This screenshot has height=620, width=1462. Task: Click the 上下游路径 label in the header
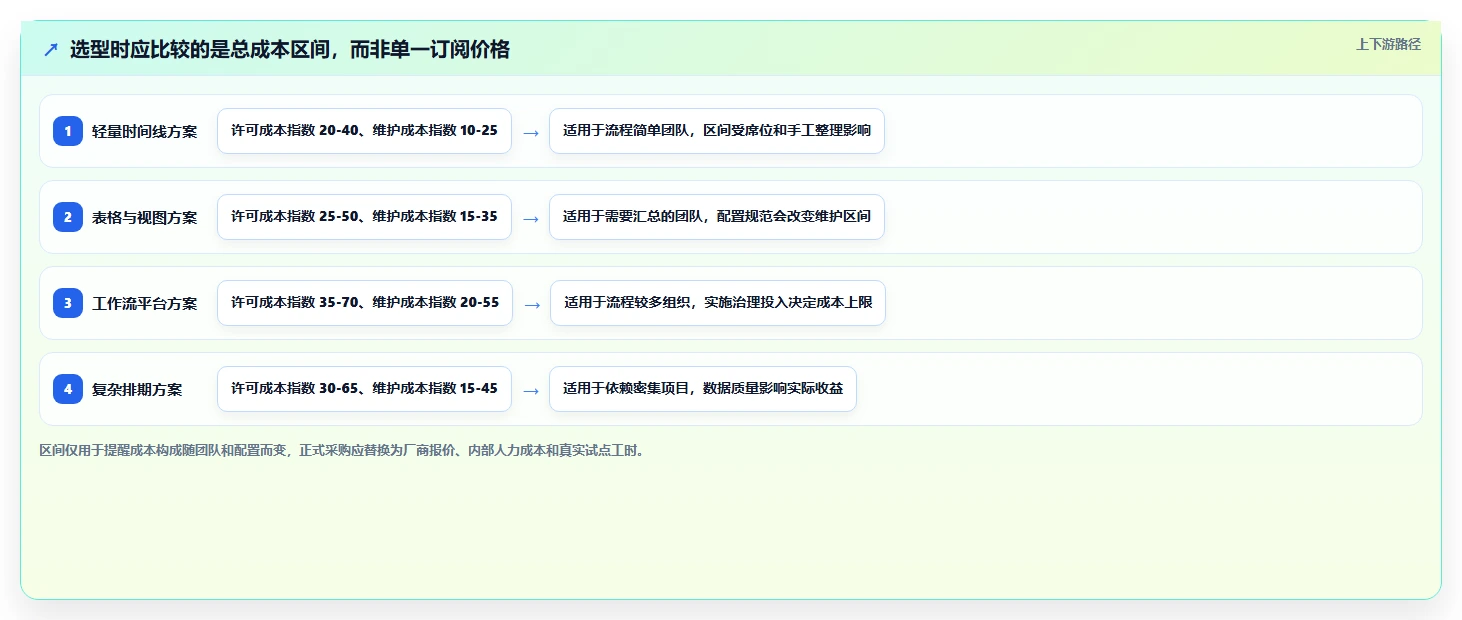1388,44
